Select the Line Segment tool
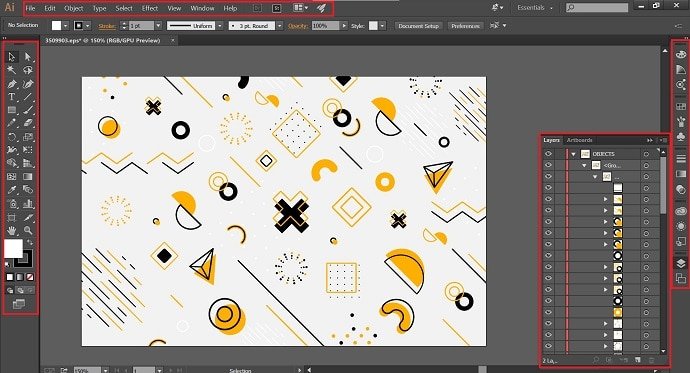Screen dimensions: 690x373 (x=28, y=97)
